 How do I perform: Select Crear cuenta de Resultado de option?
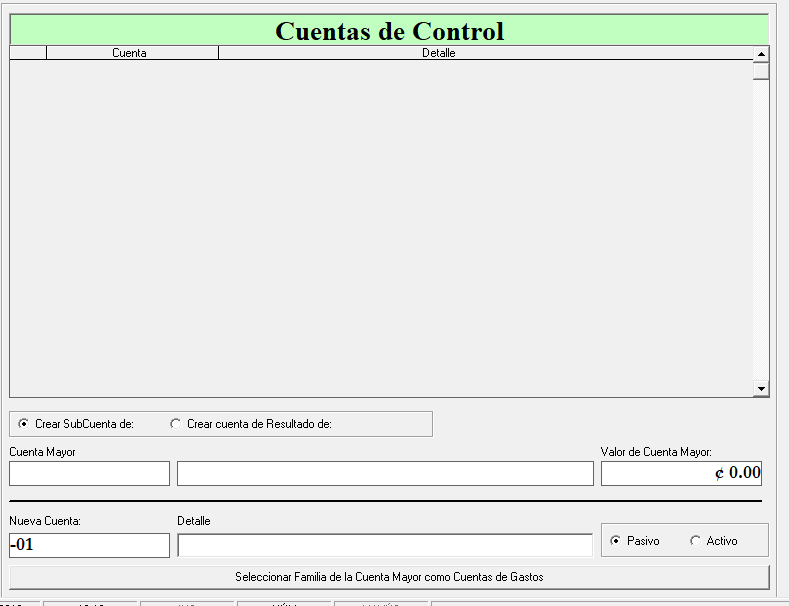[176, 424]
